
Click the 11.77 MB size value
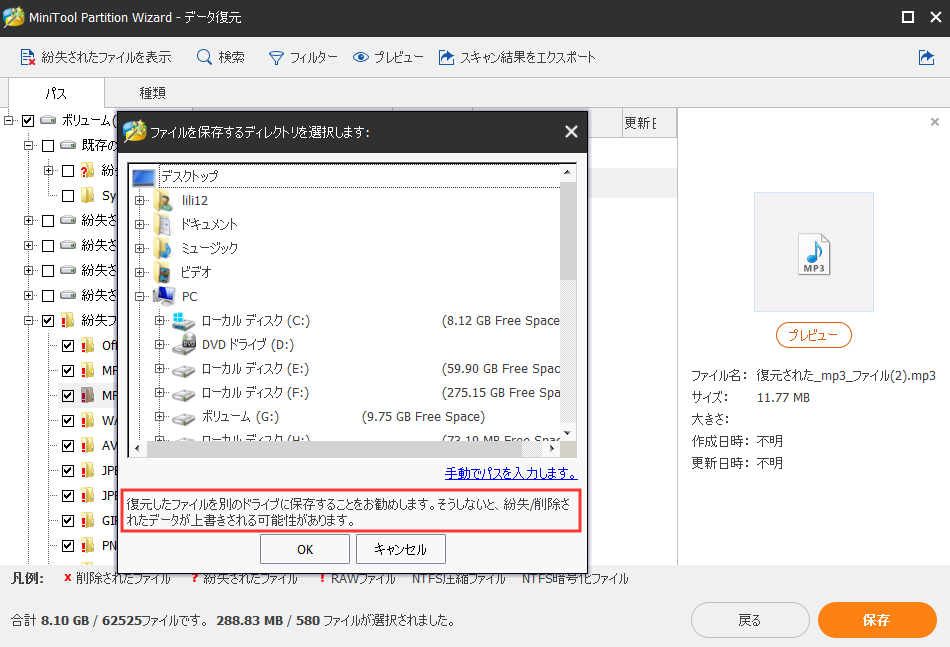coord(783,398)
